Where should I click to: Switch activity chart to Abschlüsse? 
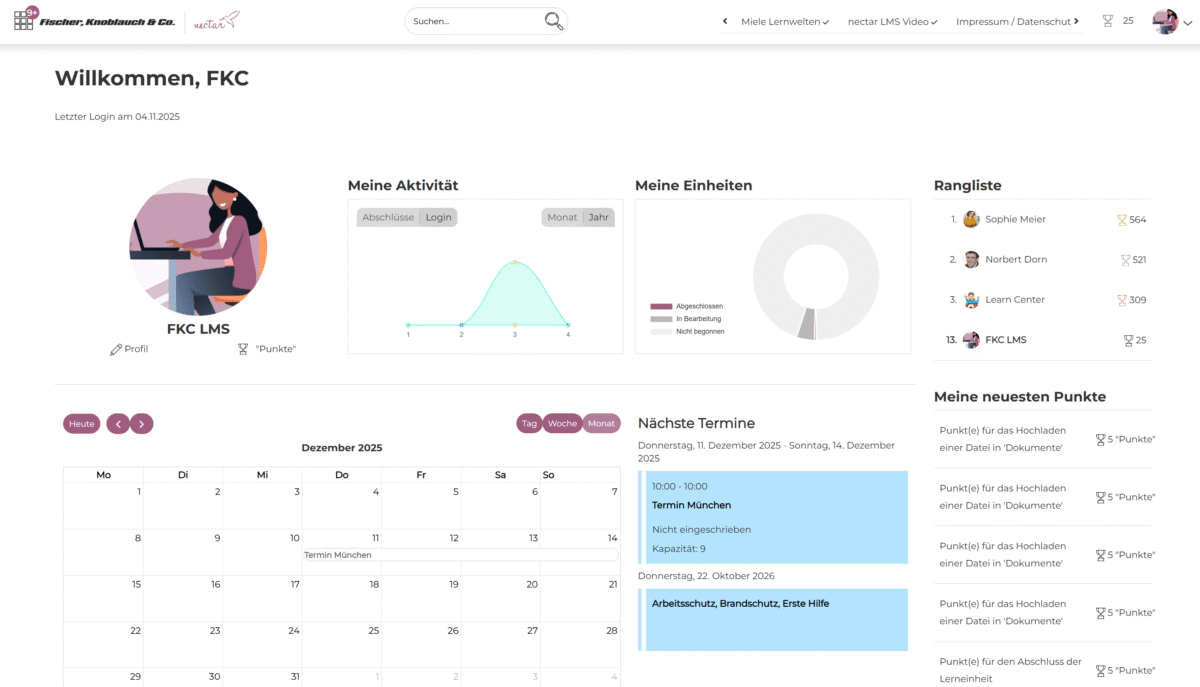[388, 217]
